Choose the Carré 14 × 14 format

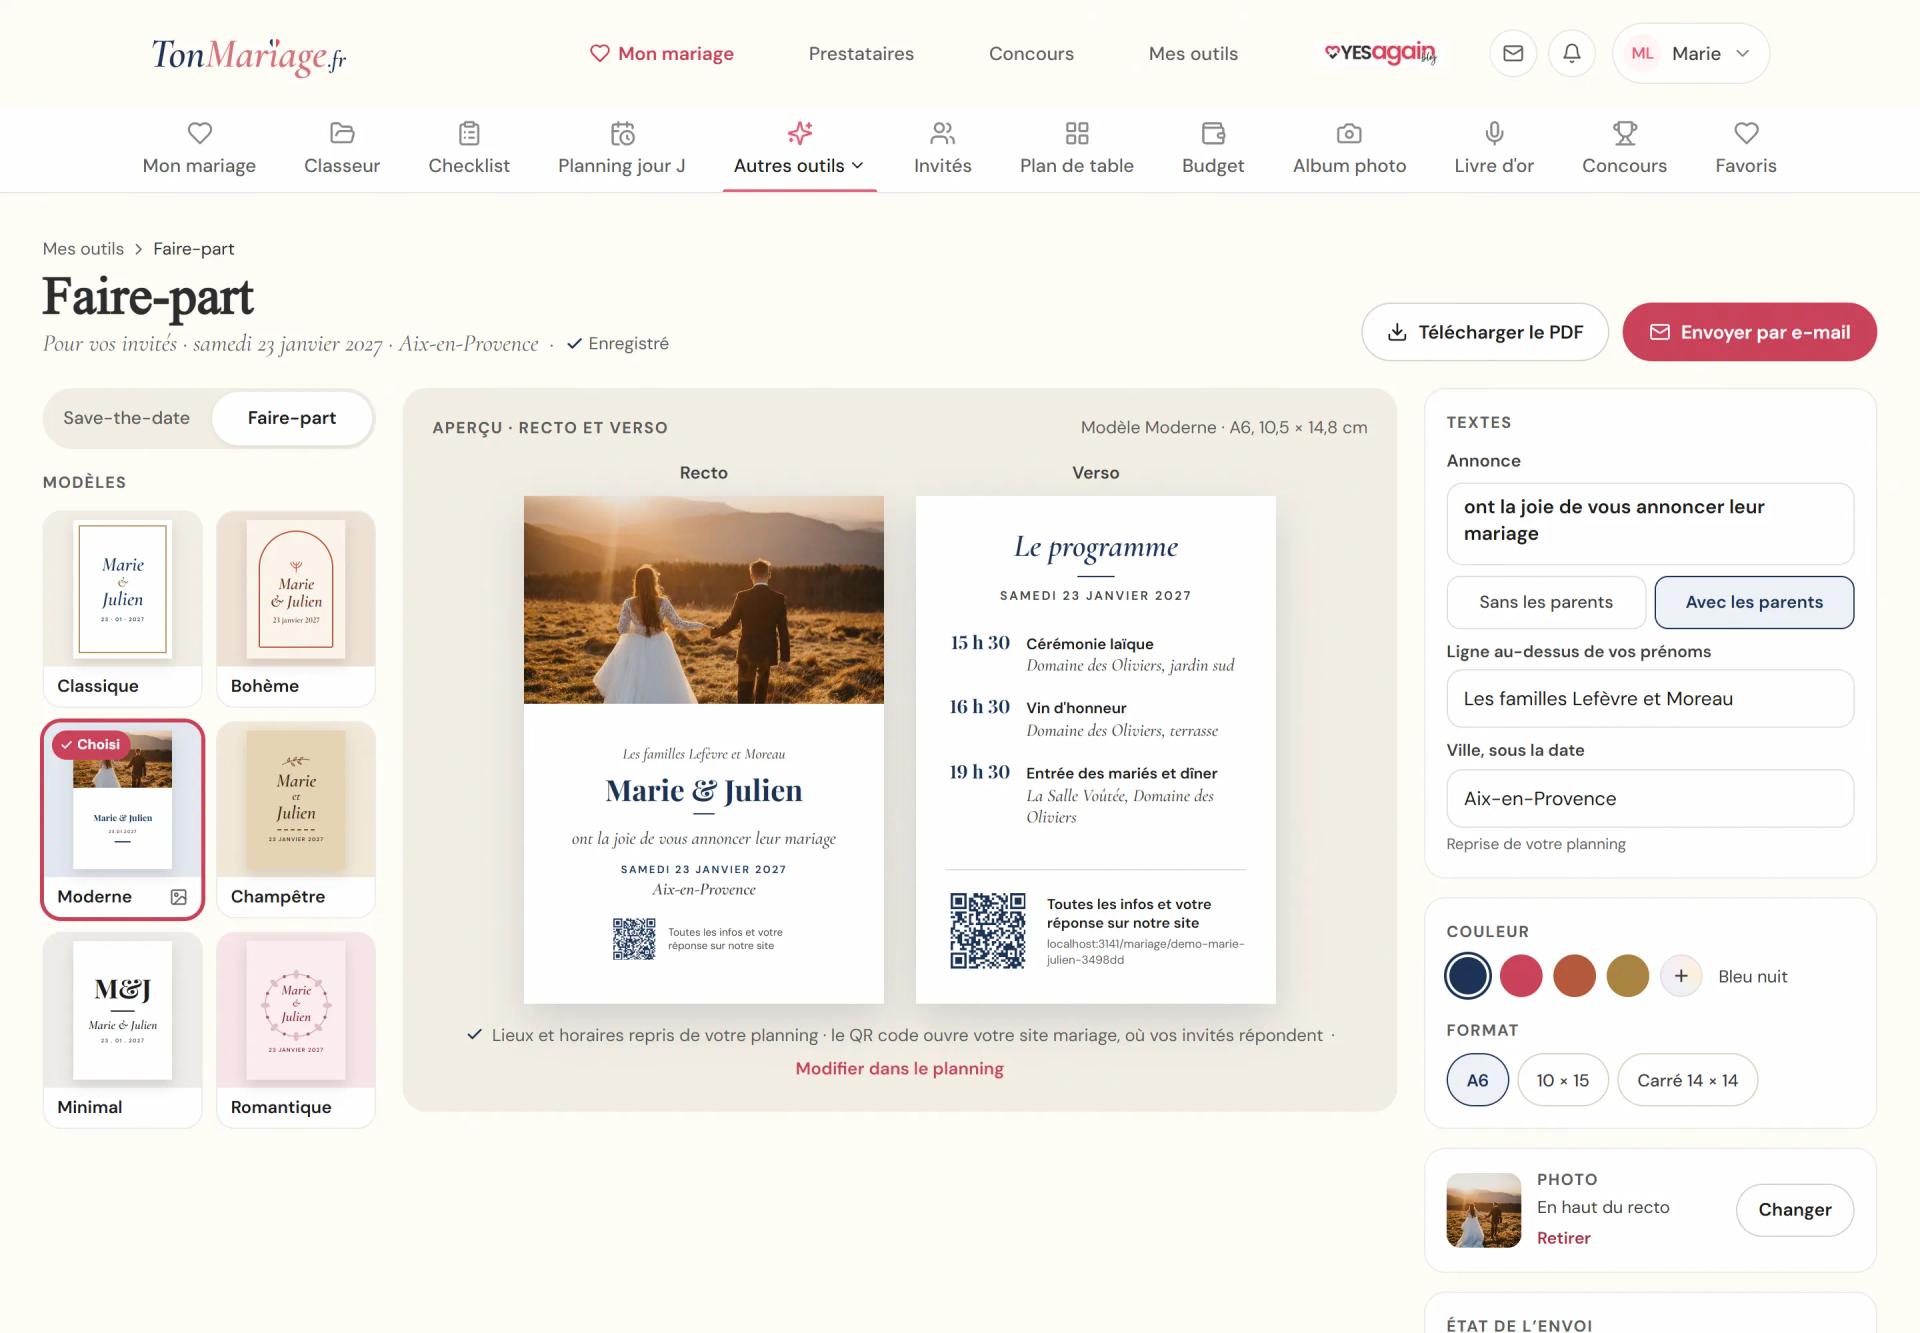point(1687,1080)
